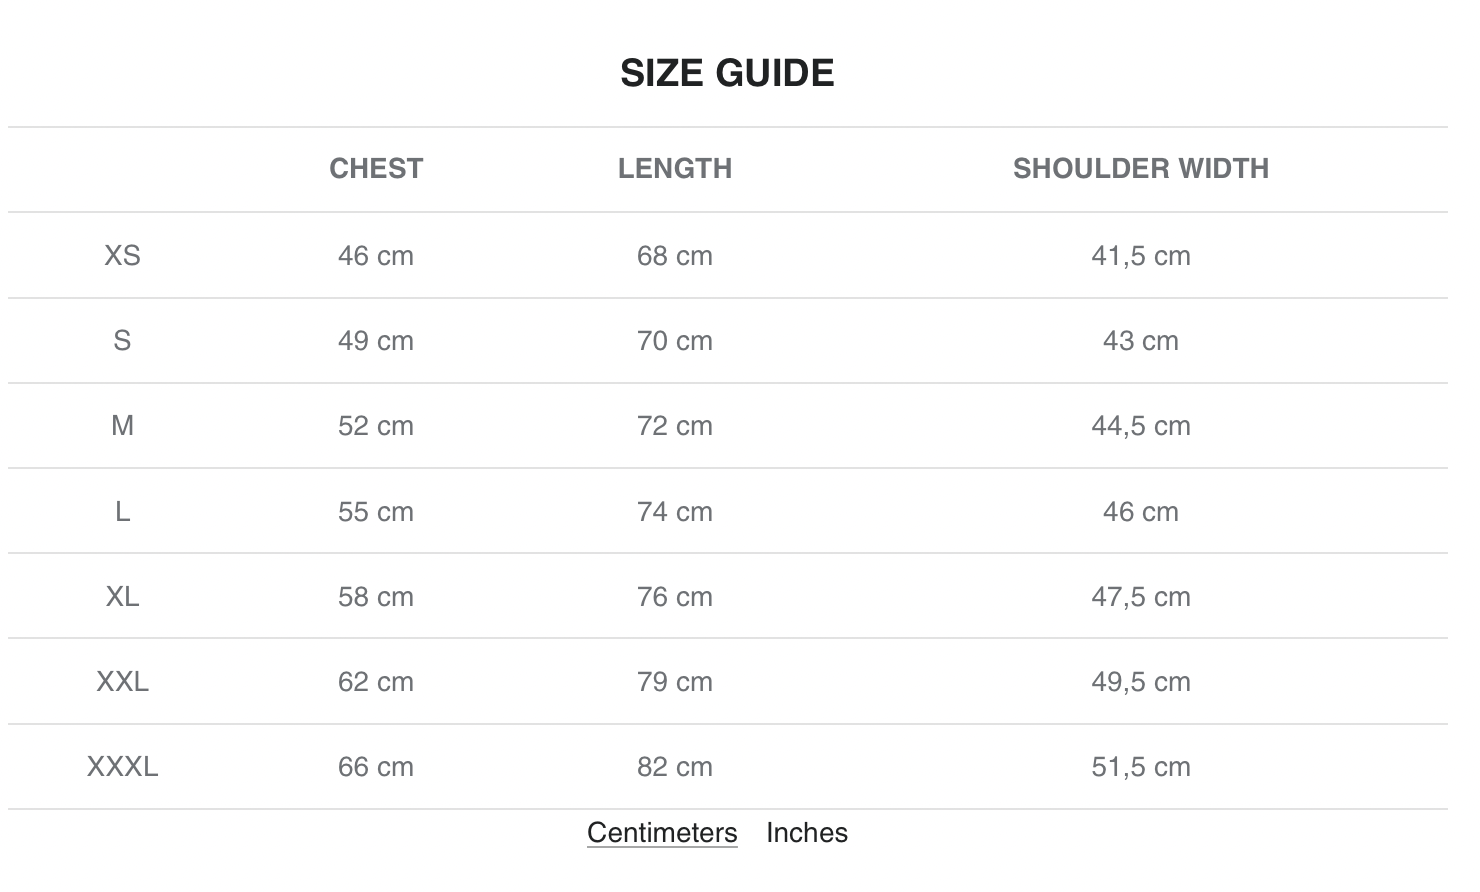Click the 55 cm chest value for L
This screenshot has width=1480, height=892.
tap(375, 512)
